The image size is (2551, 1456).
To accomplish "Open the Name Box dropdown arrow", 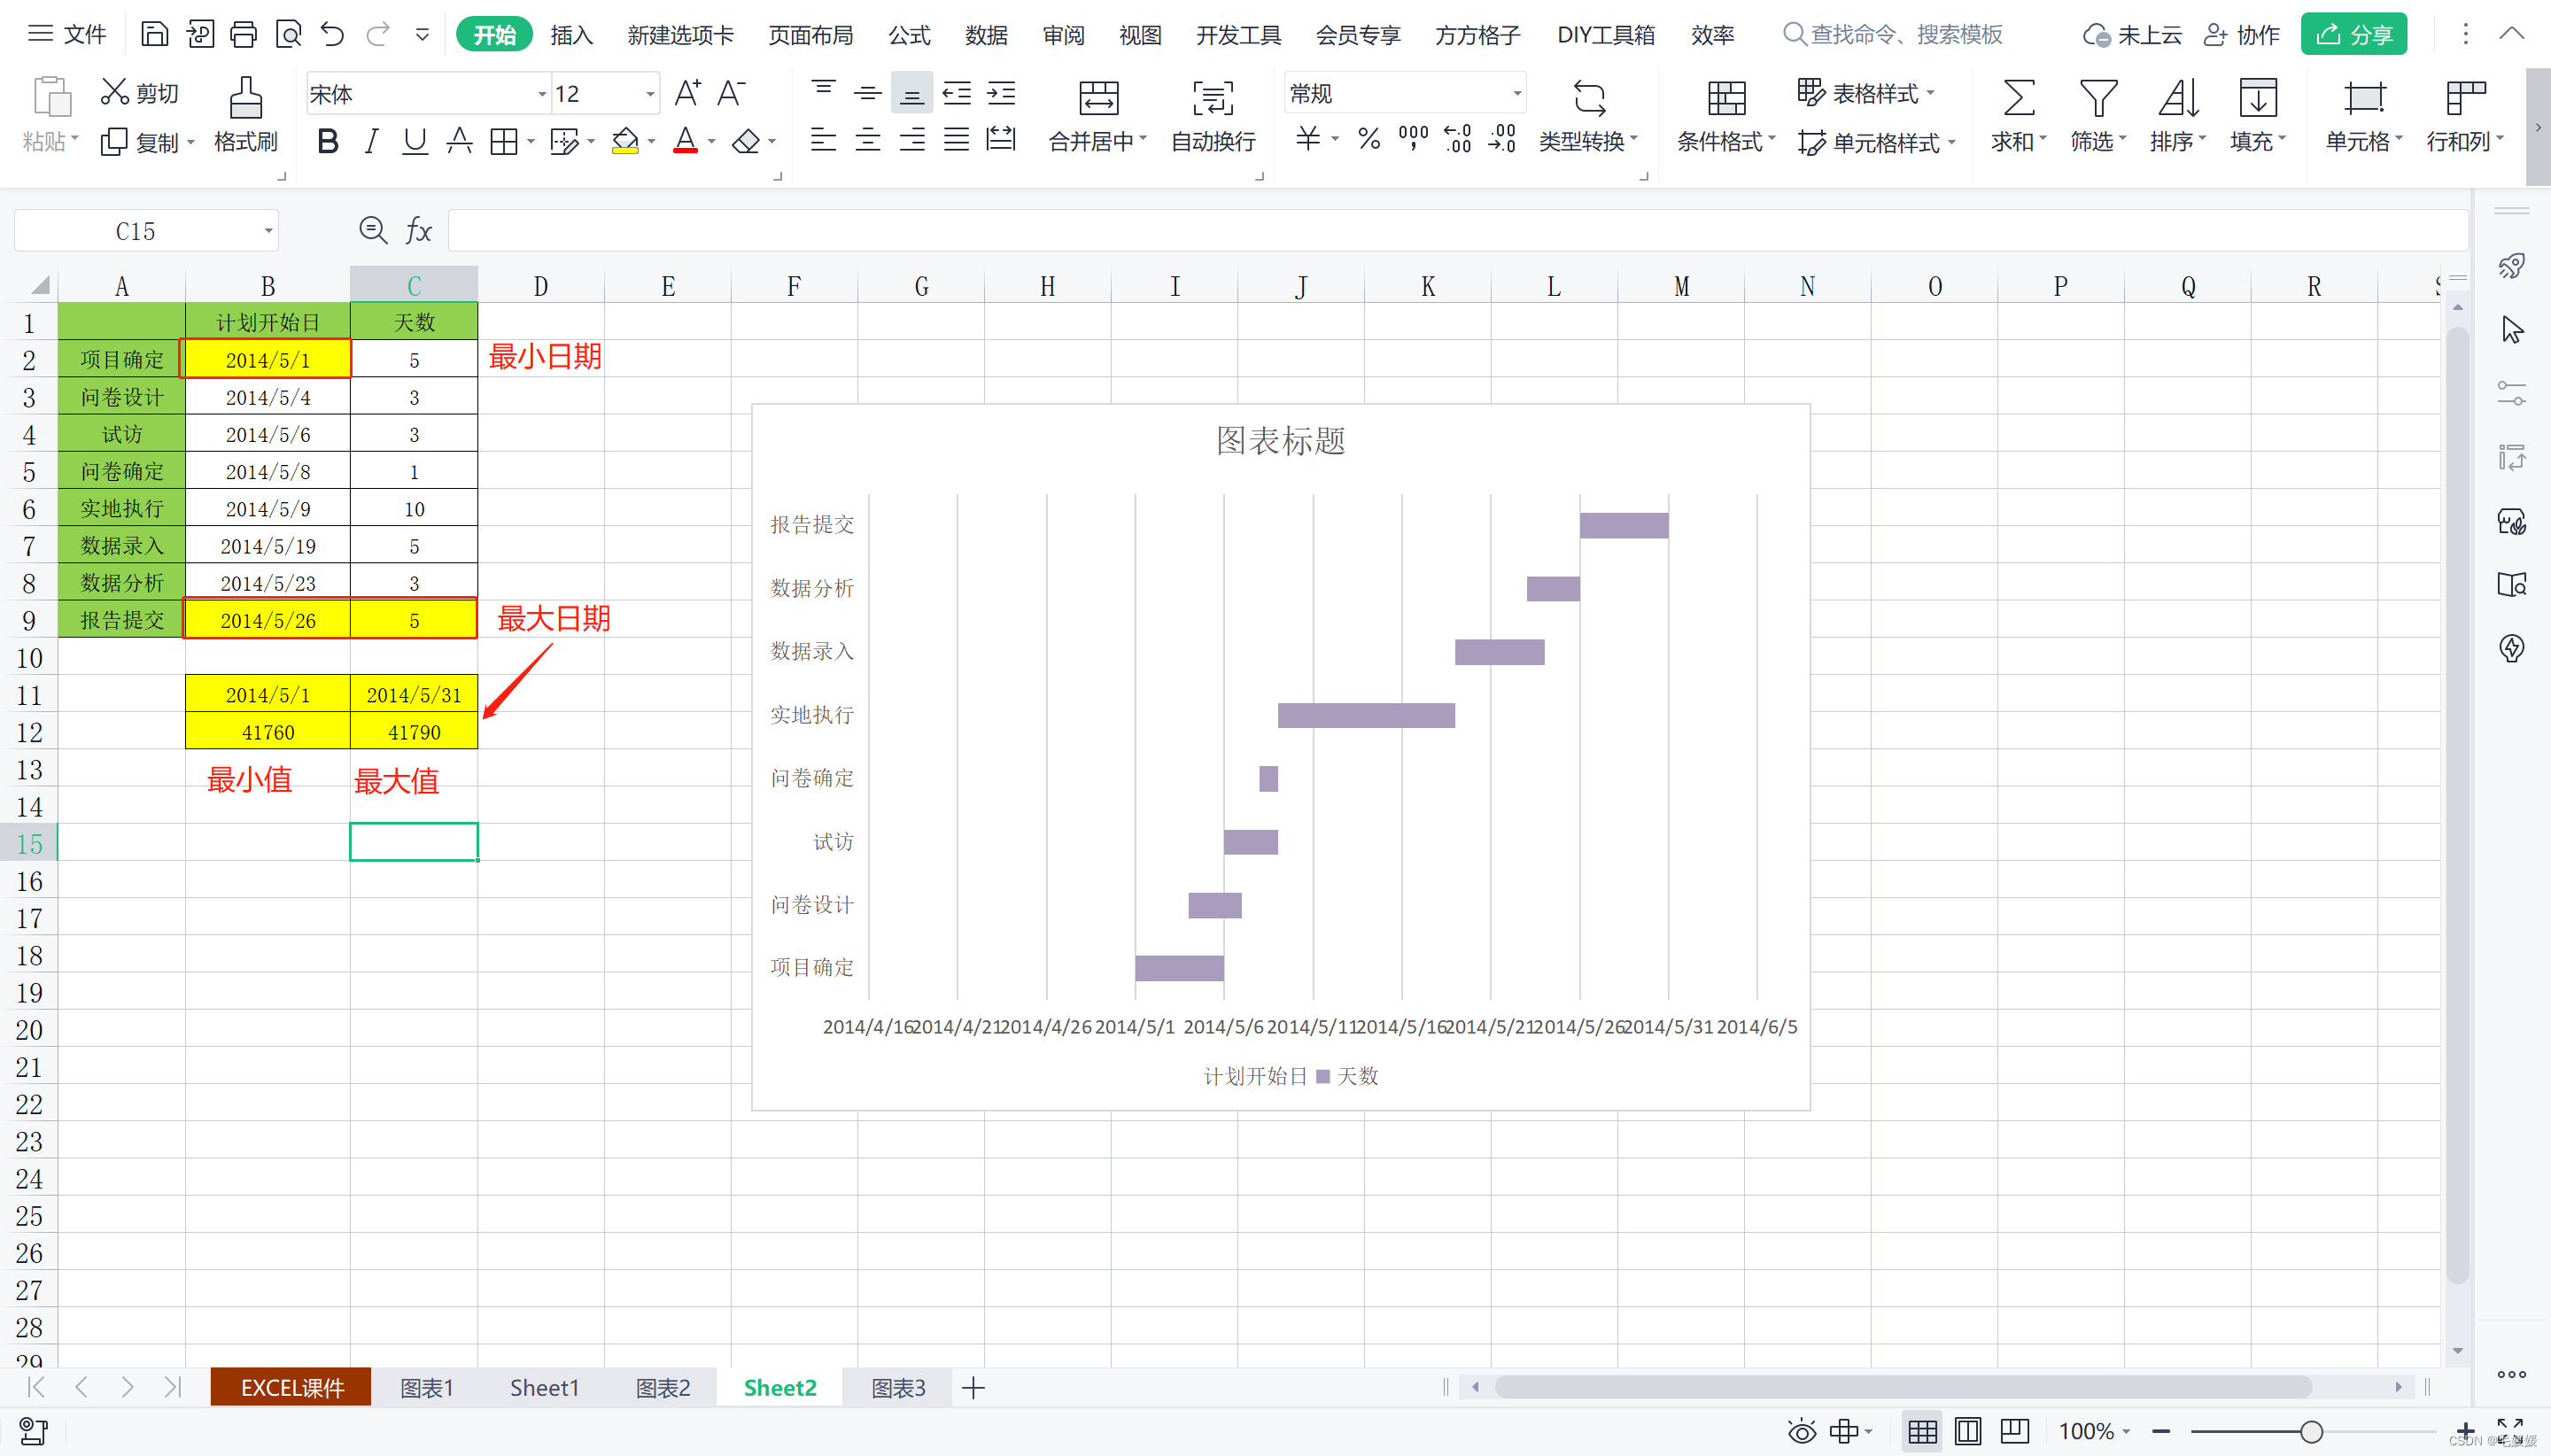I will coord(268,231).
